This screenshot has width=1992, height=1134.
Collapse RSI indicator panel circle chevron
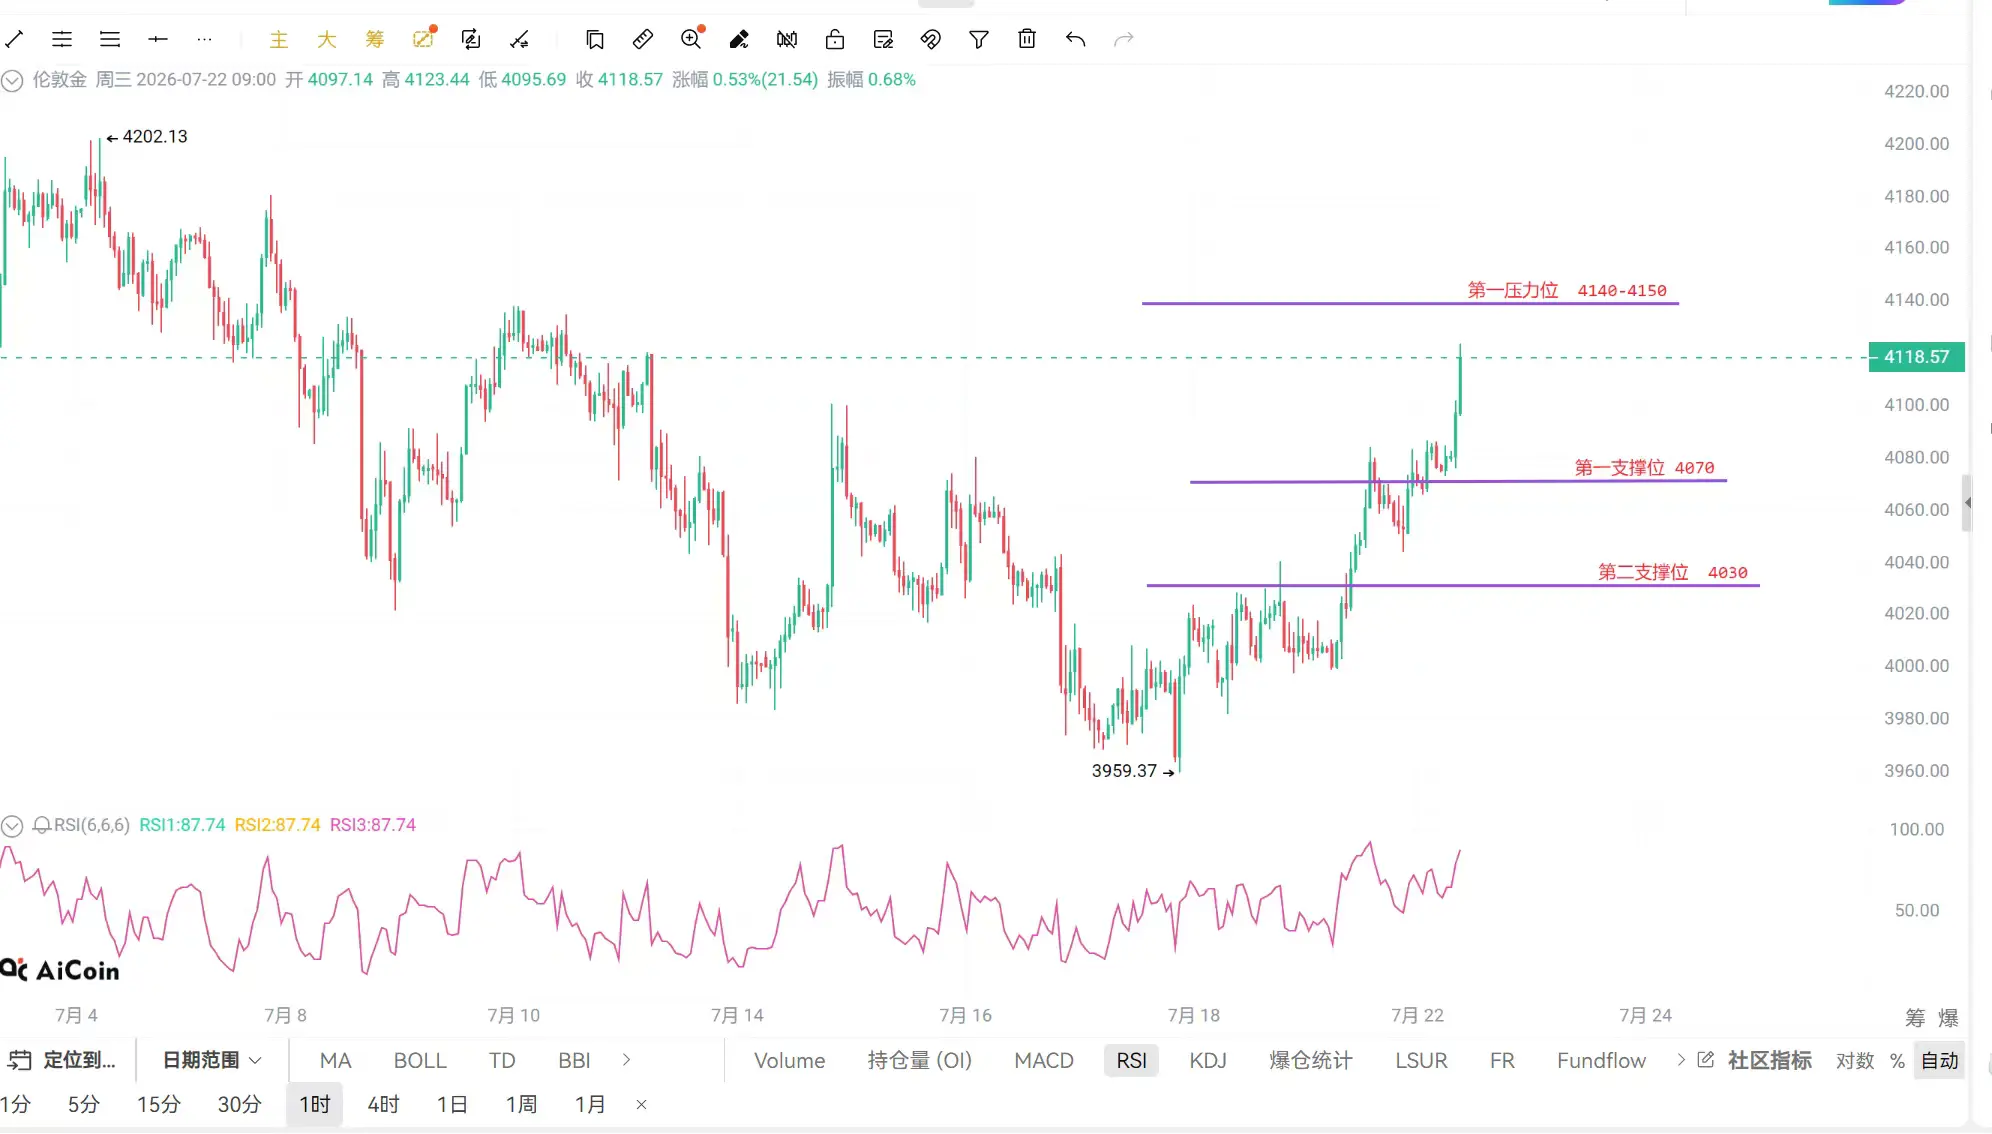coord(12,826)
